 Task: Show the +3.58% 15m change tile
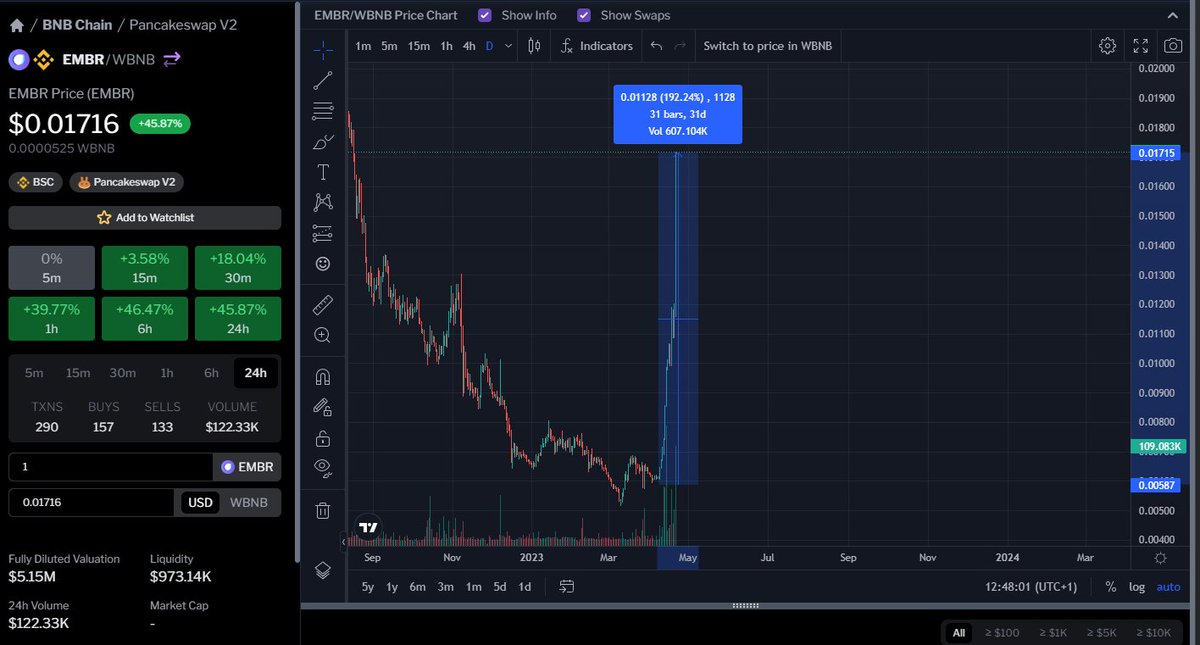pos(144,268)
